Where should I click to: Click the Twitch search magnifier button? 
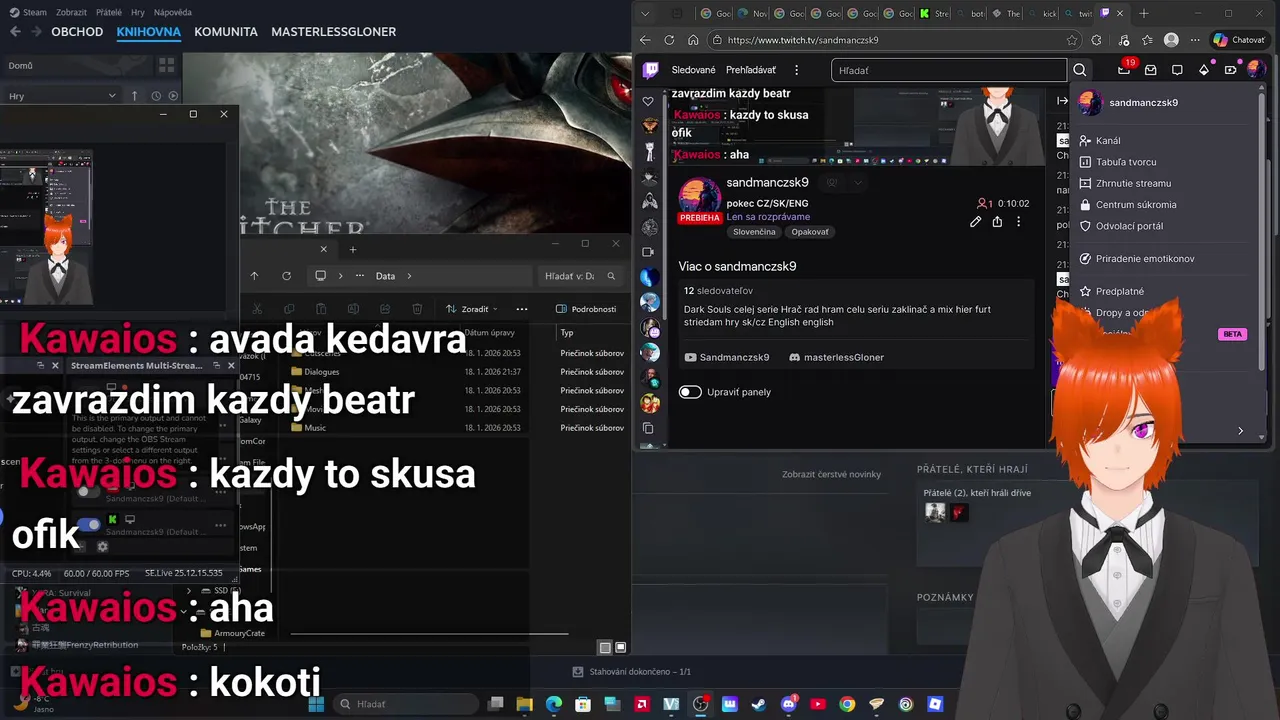1079,70
